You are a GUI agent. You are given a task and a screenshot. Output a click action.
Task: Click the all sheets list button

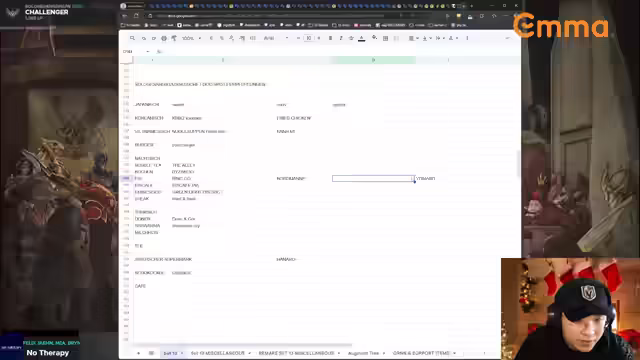click(x=151, y=353)
